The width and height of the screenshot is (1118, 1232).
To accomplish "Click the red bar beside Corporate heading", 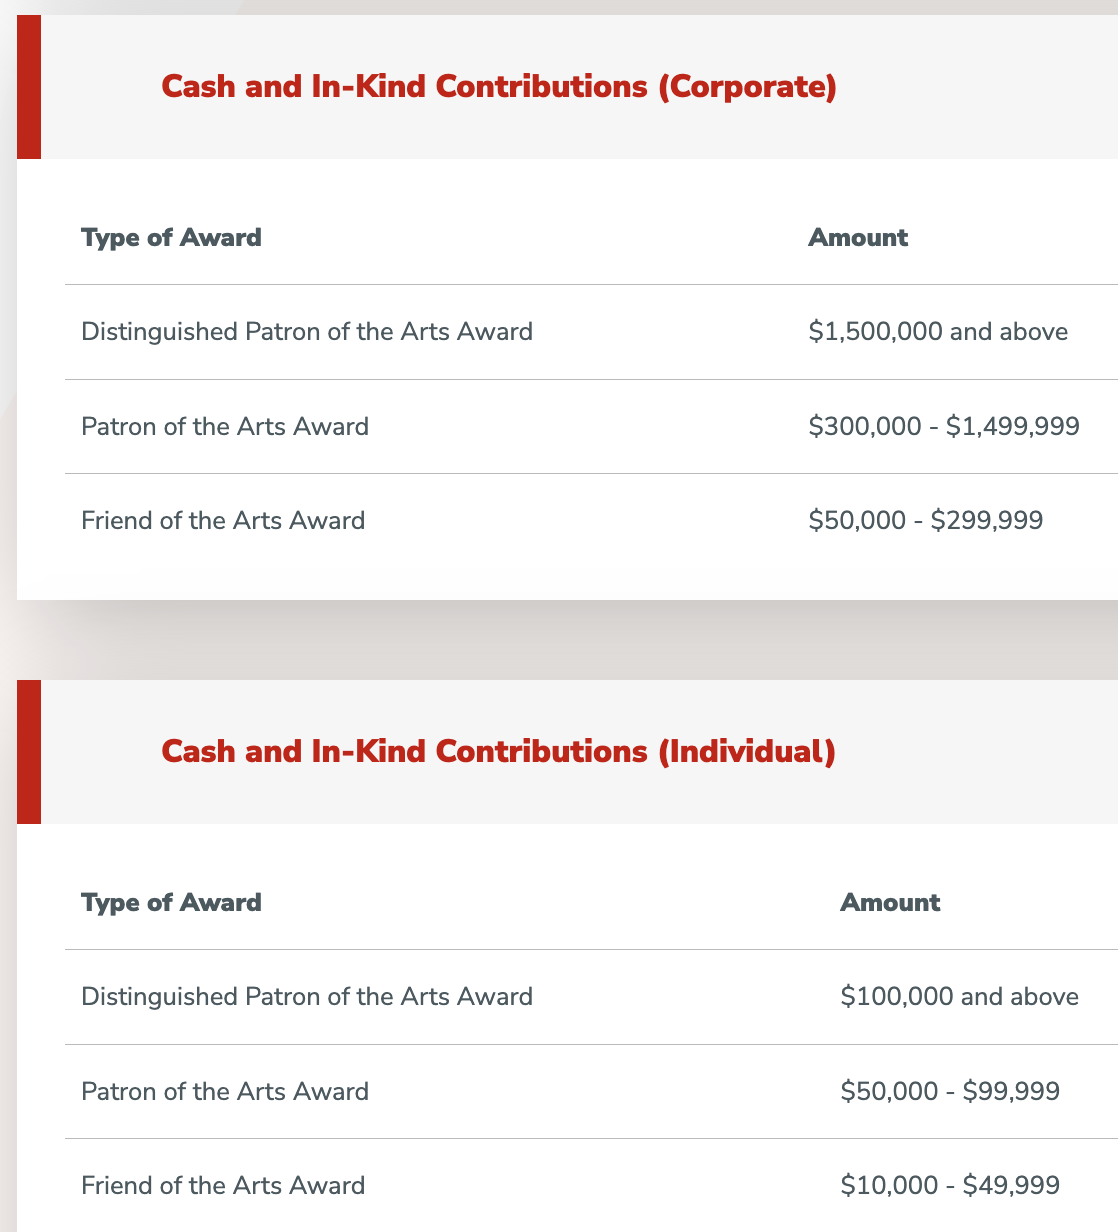I will (x=29, y=87).
